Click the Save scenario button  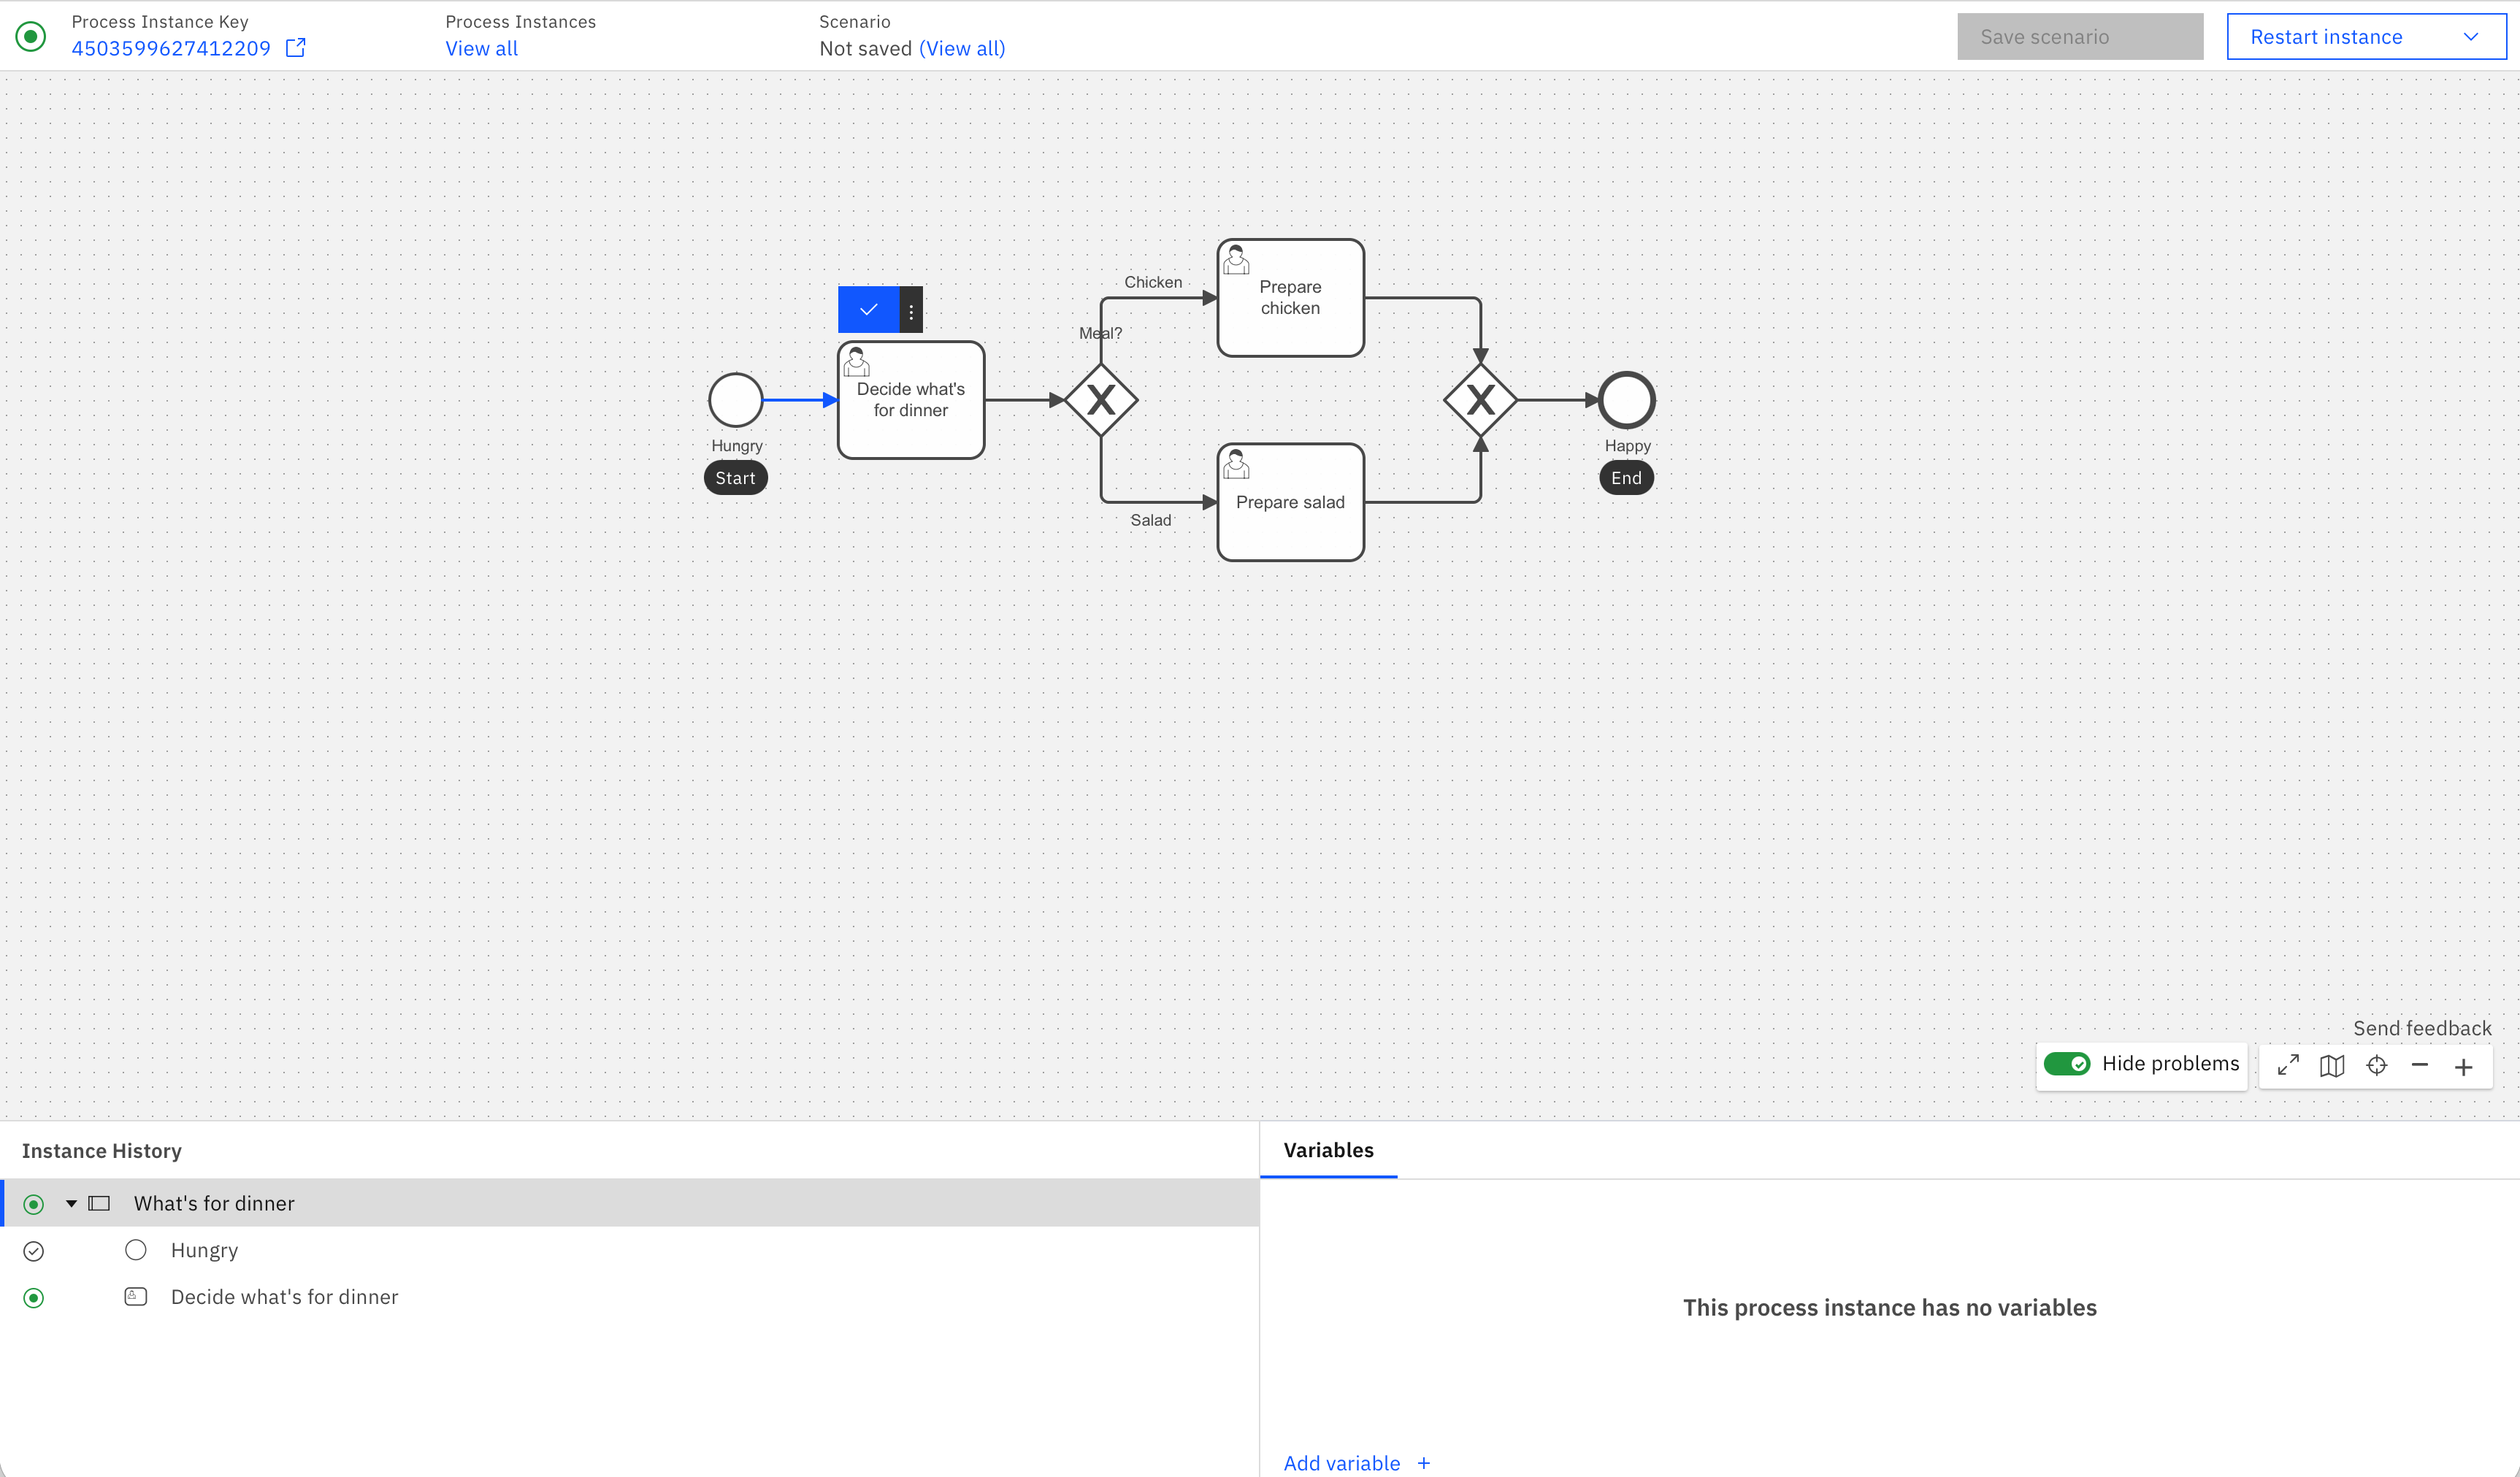pyautogui.click(x=2080, y=37)
